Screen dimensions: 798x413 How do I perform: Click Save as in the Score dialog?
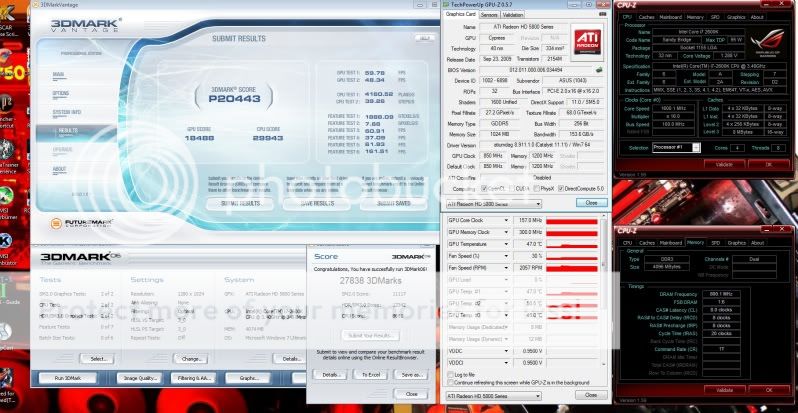(411, 375)
